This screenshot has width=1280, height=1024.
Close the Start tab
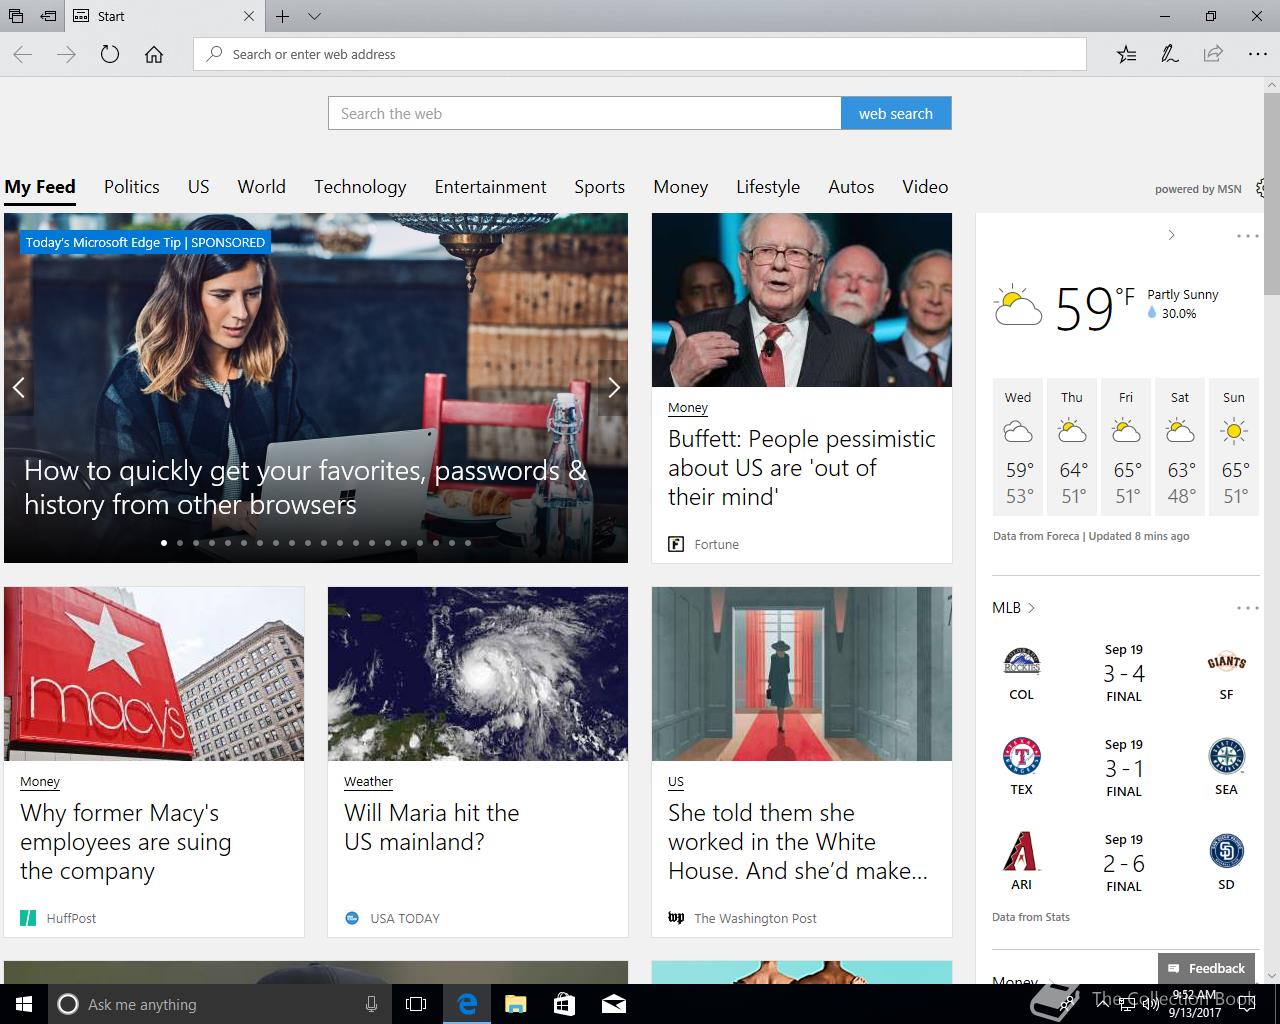pos(249,16)
